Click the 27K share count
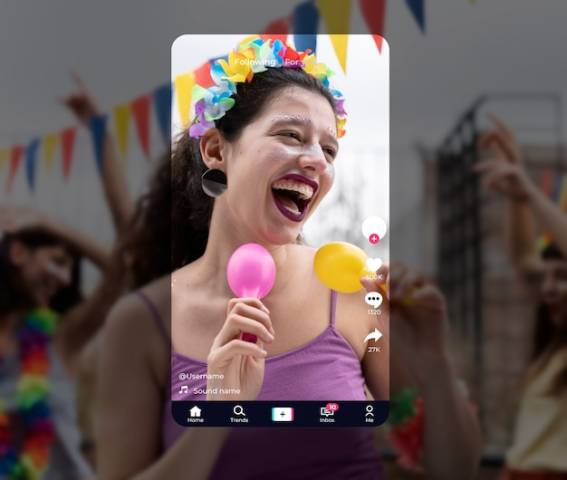 point(374,349)
